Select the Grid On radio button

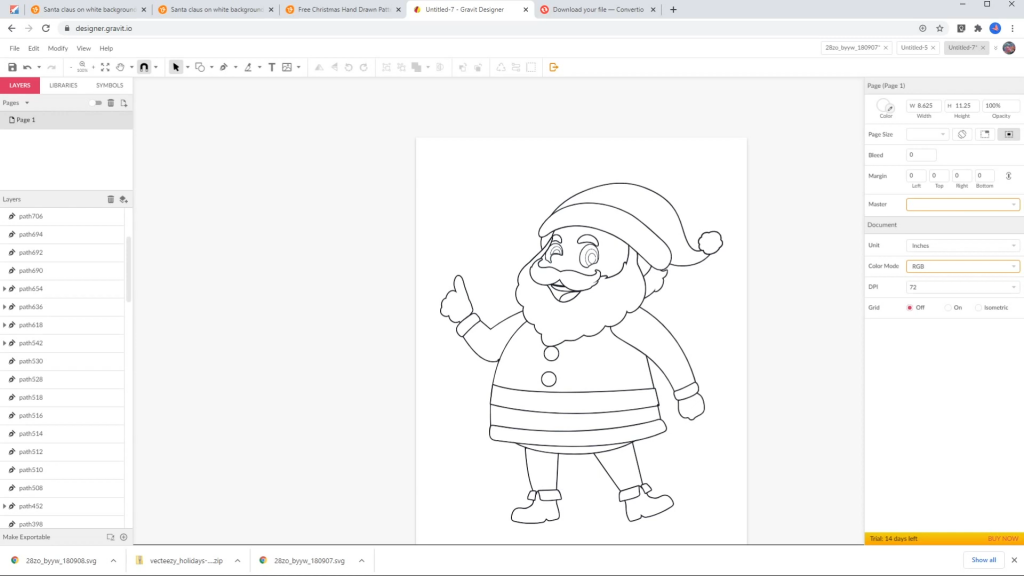pyautogui.click(x=948, y=307)
